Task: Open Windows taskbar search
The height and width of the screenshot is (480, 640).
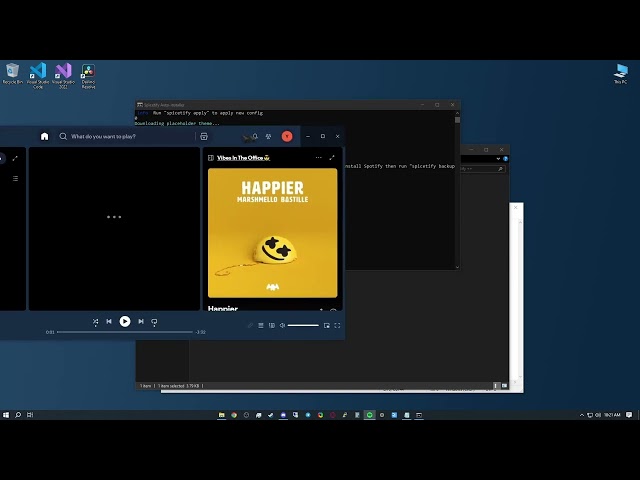Action: click(x=18, y=415)
